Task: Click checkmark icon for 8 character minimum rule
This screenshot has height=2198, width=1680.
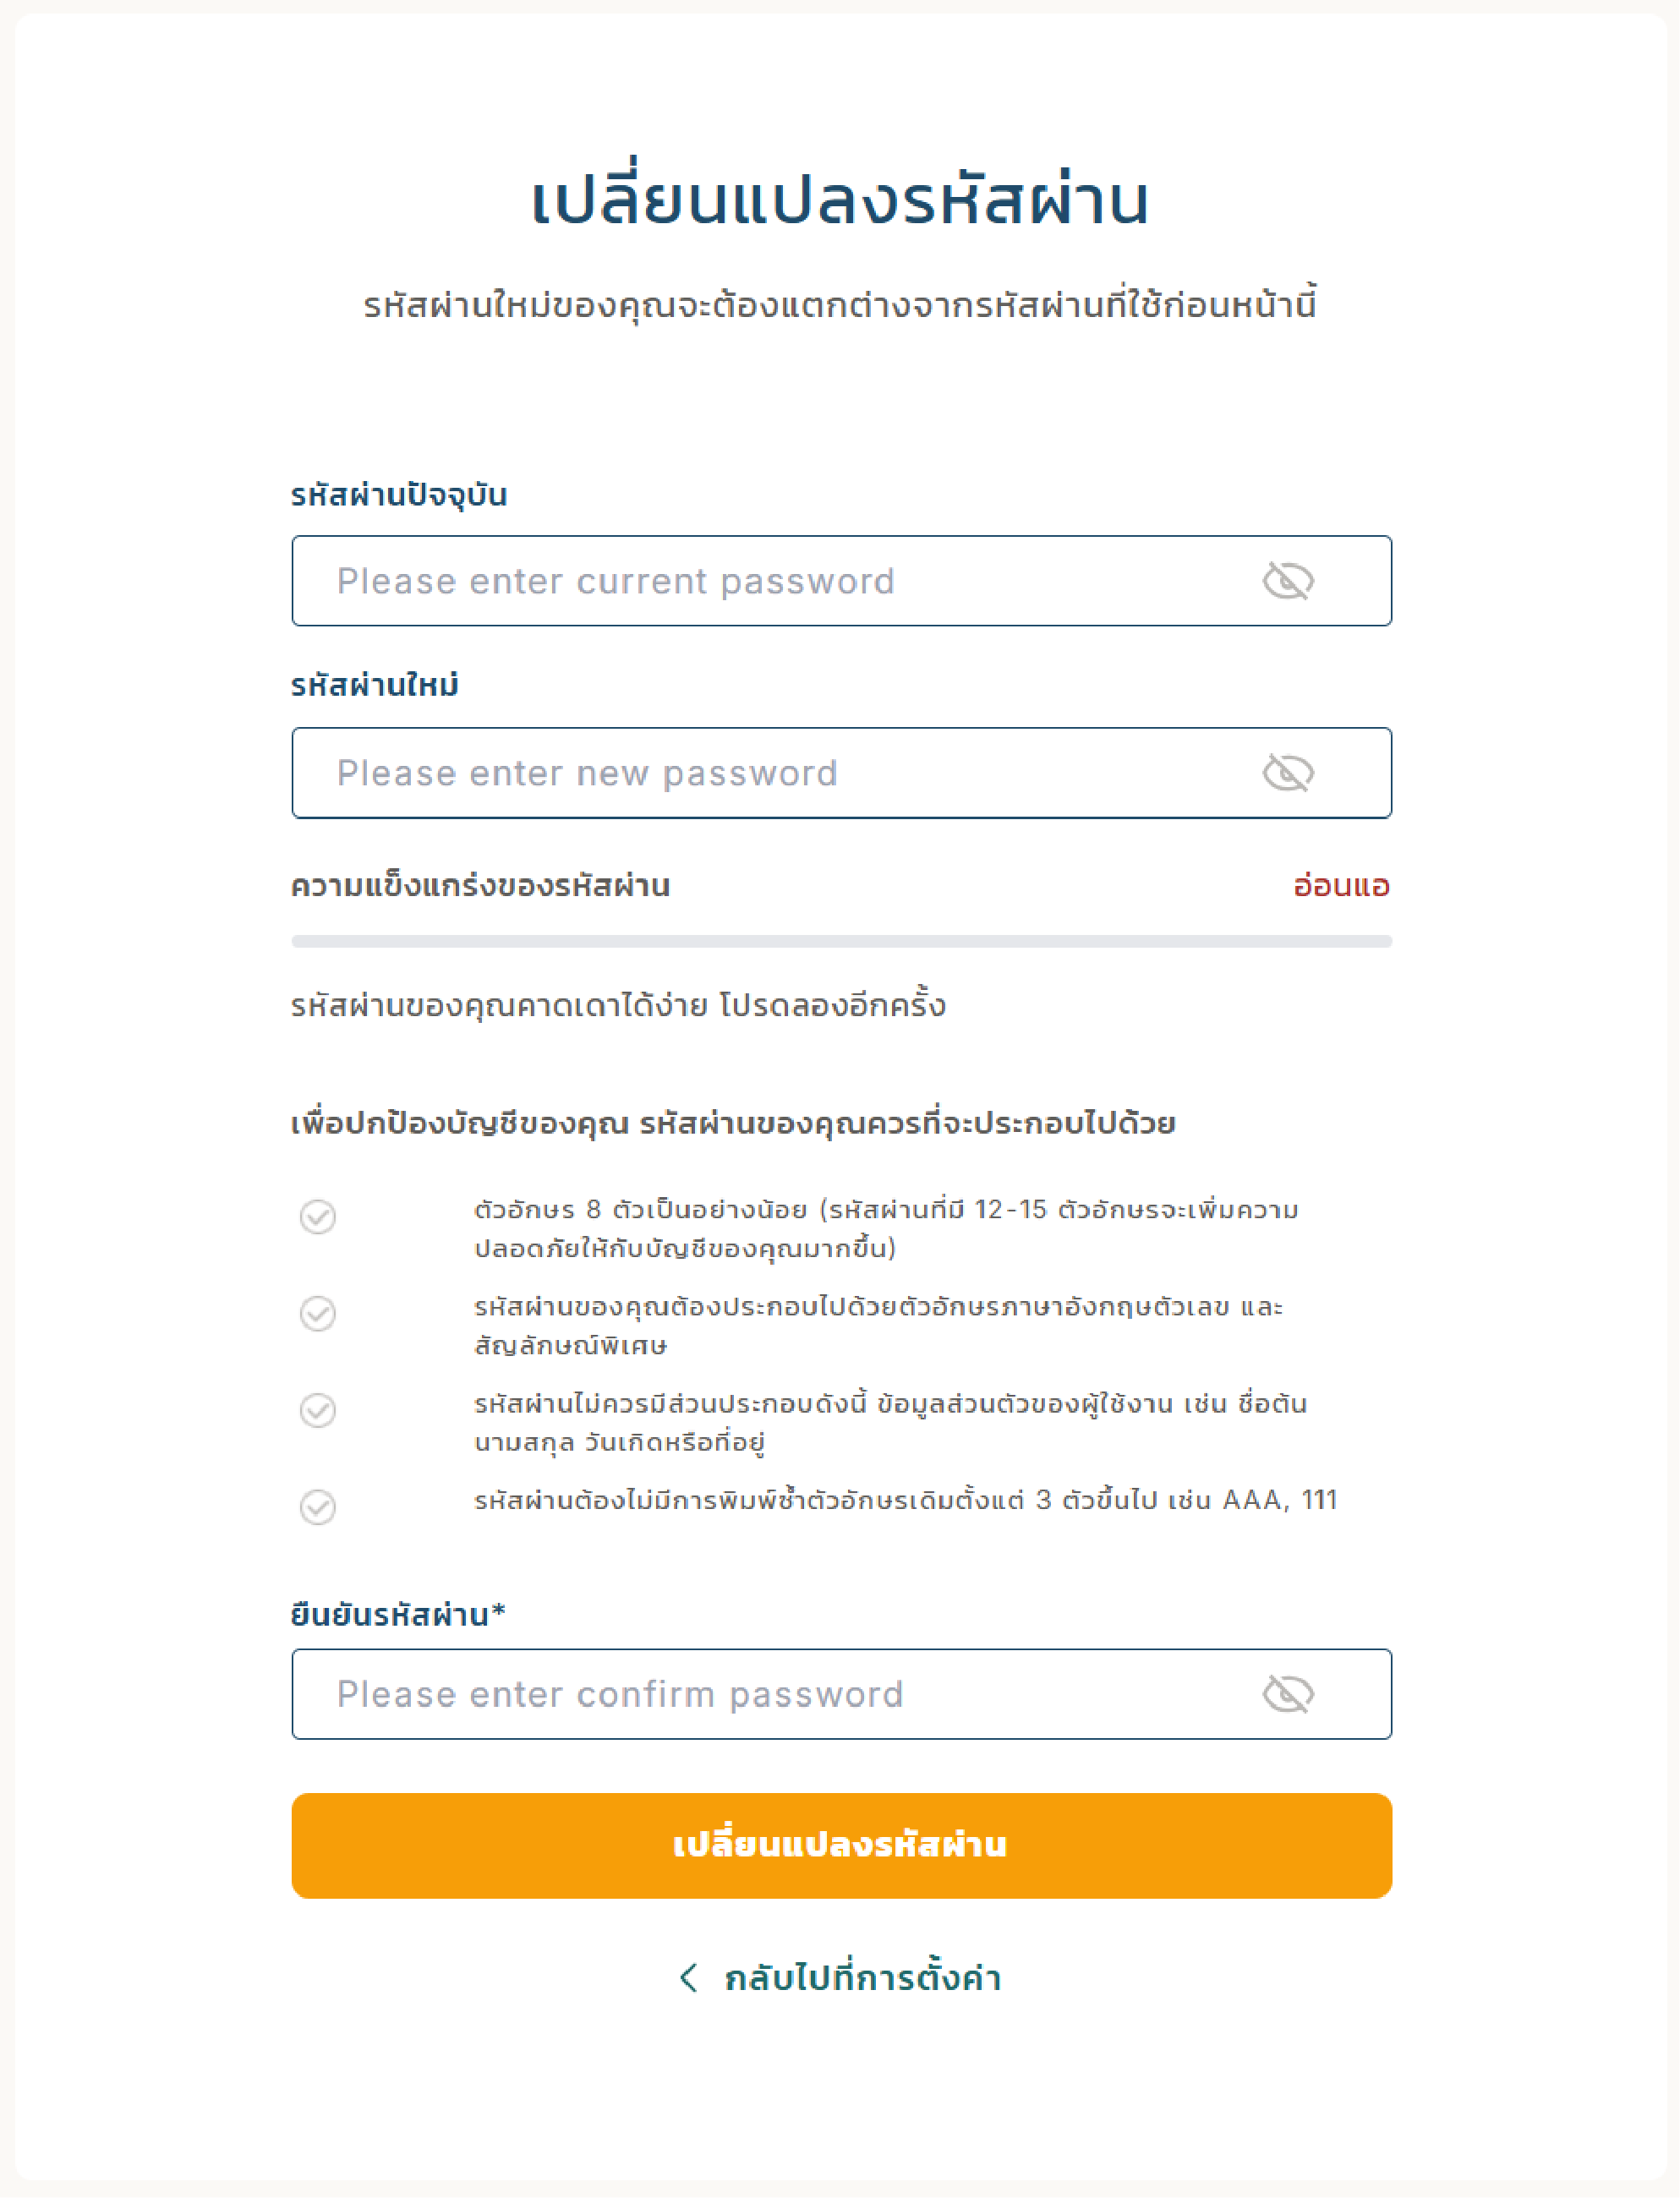Action: point(318,1217)
